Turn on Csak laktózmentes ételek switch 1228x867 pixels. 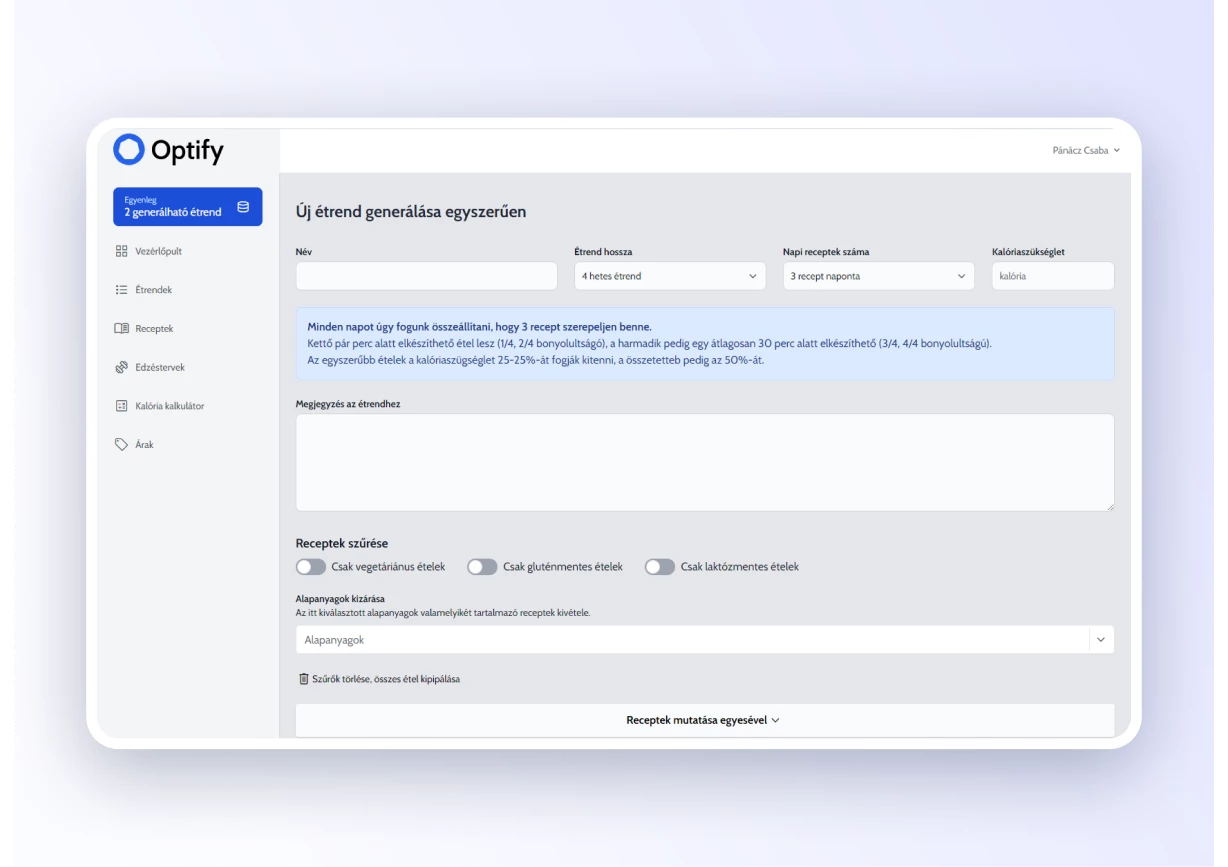pos(660,567)
